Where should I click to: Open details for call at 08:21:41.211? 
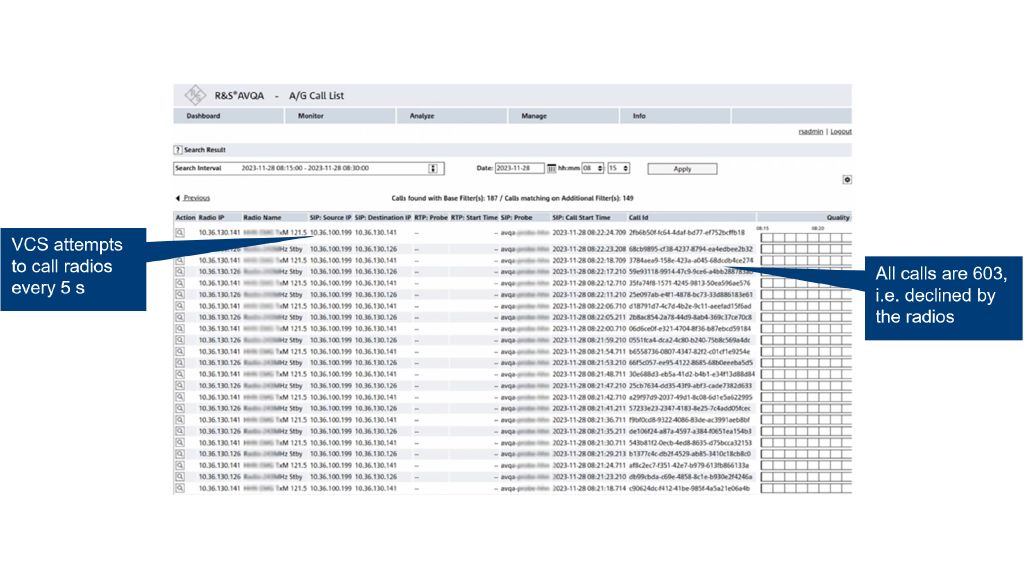(x=180, y=408)
